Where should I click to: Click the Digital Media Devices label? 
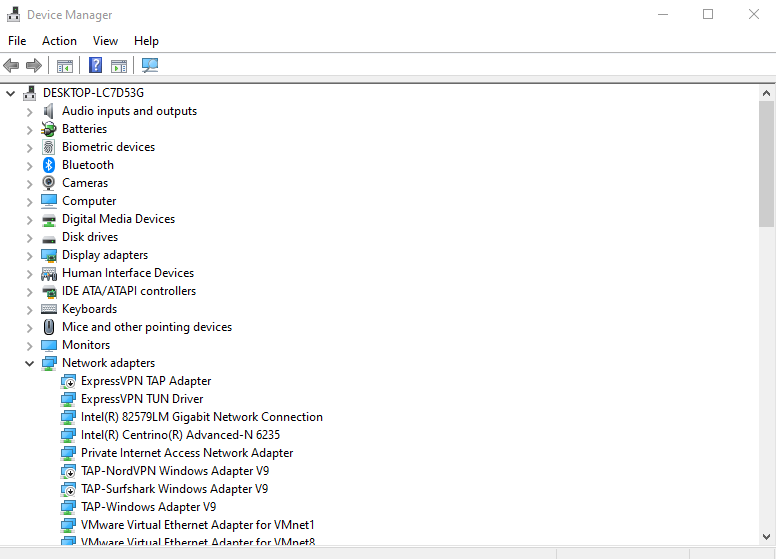[118, 219]
